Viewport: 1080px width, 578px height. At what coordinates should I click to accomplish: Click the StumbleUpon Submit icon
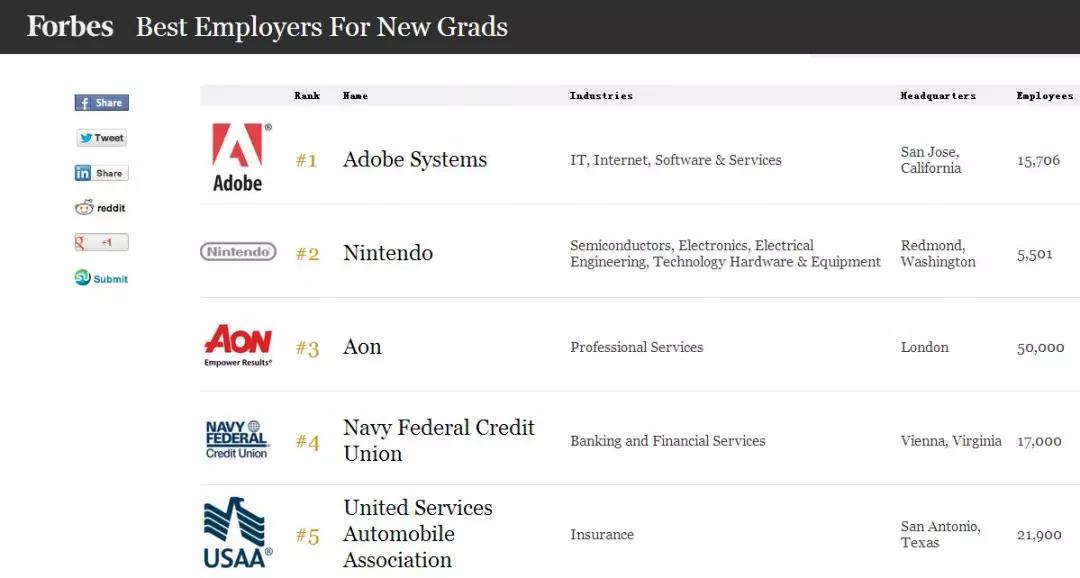(101, 278)
